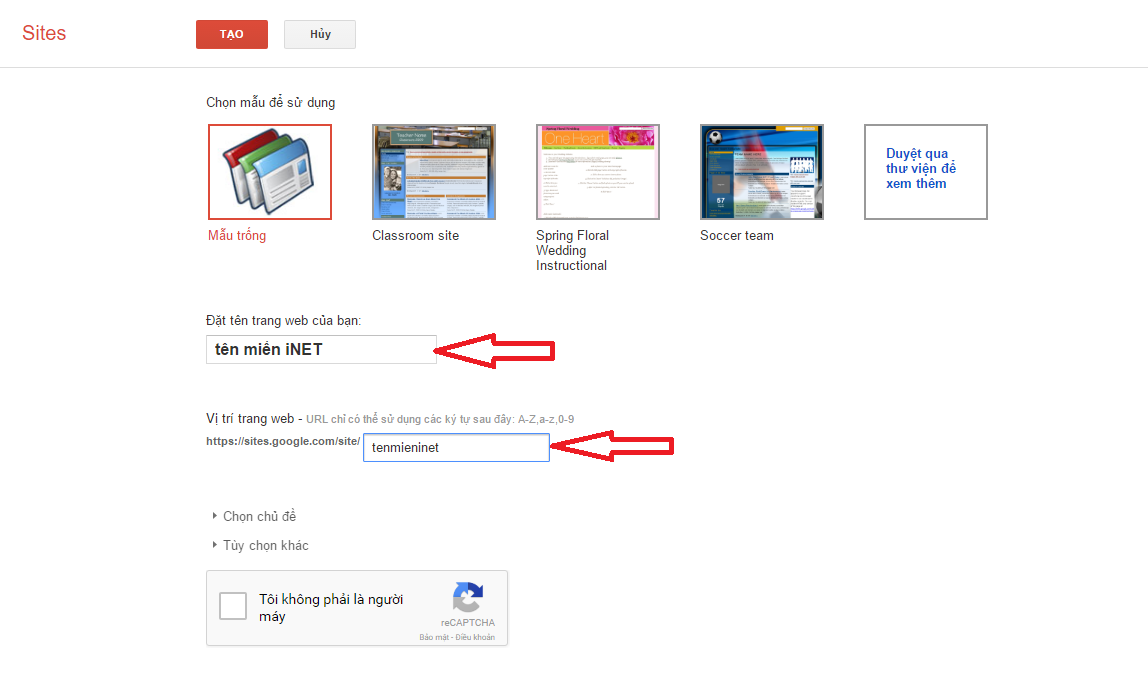Screen dimensions: 1148x674
Task: Open Duyệt qua thư viện để xem thêm
Action: 925,171
